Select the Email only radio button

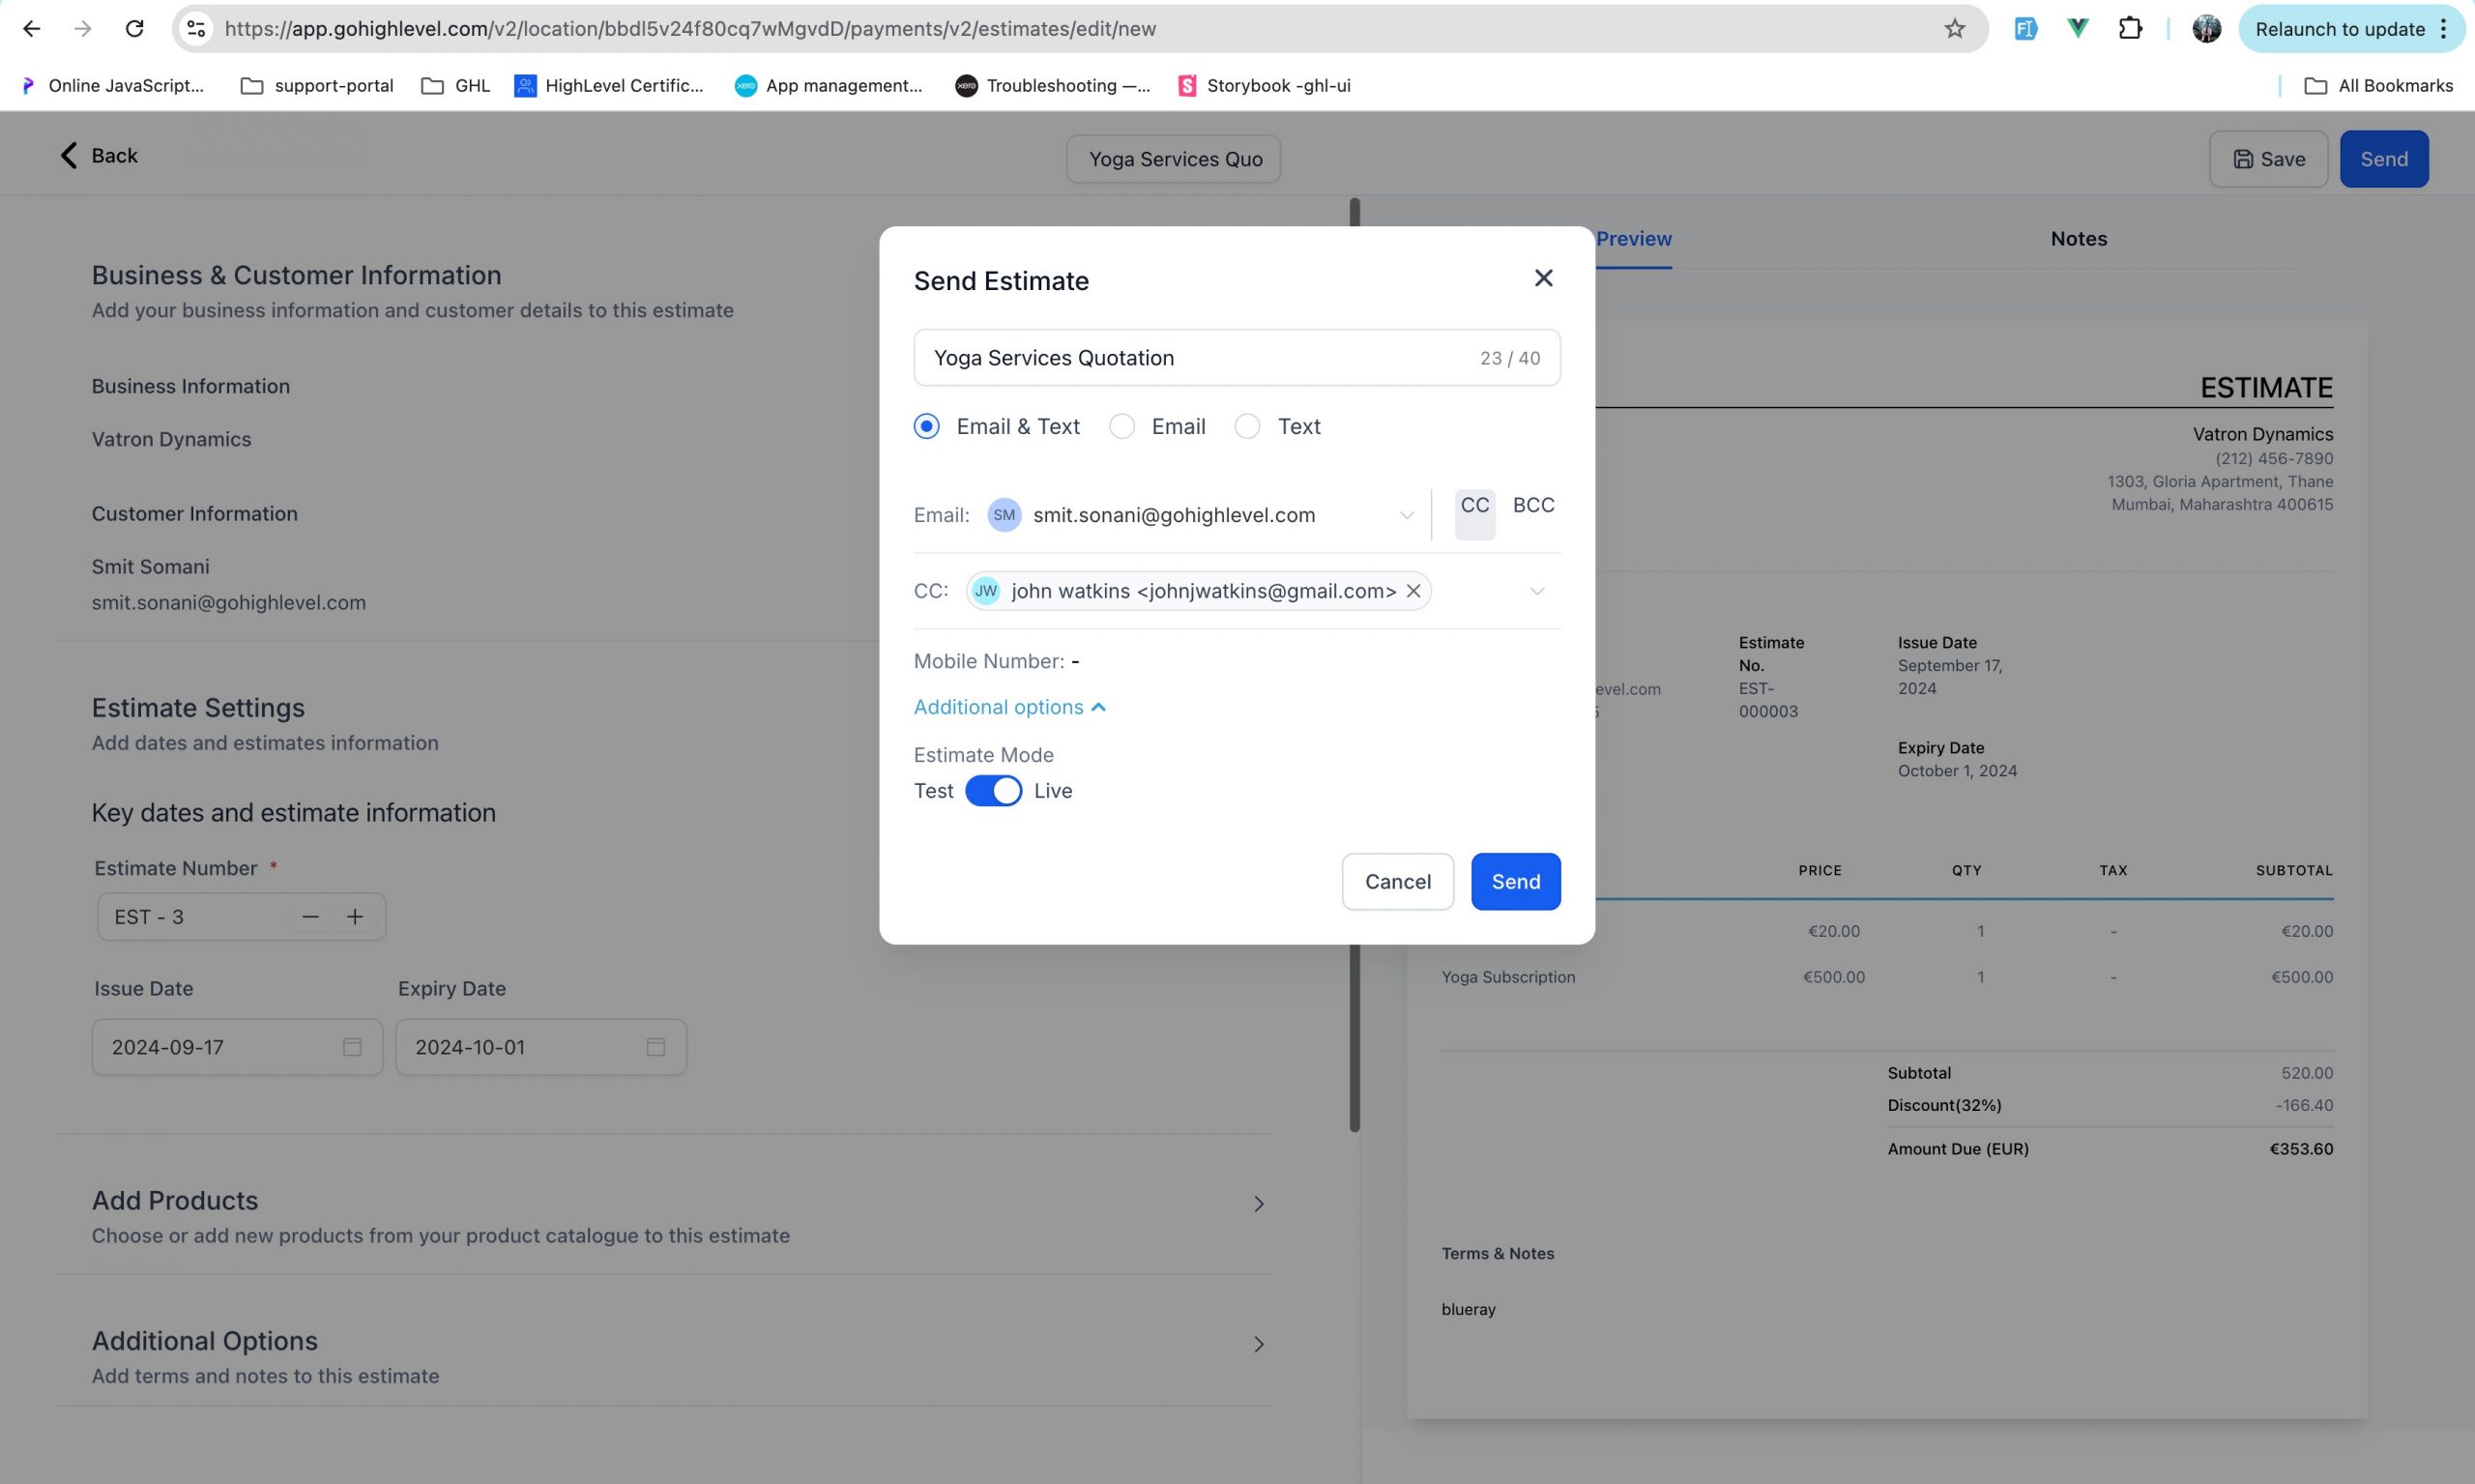click(1121, 426)
